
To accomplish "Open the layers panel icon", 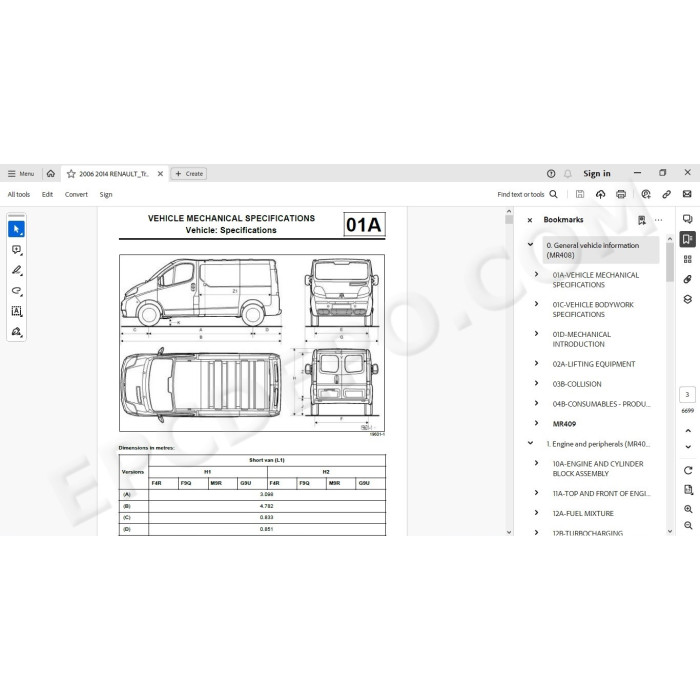I will pos(688,300).
